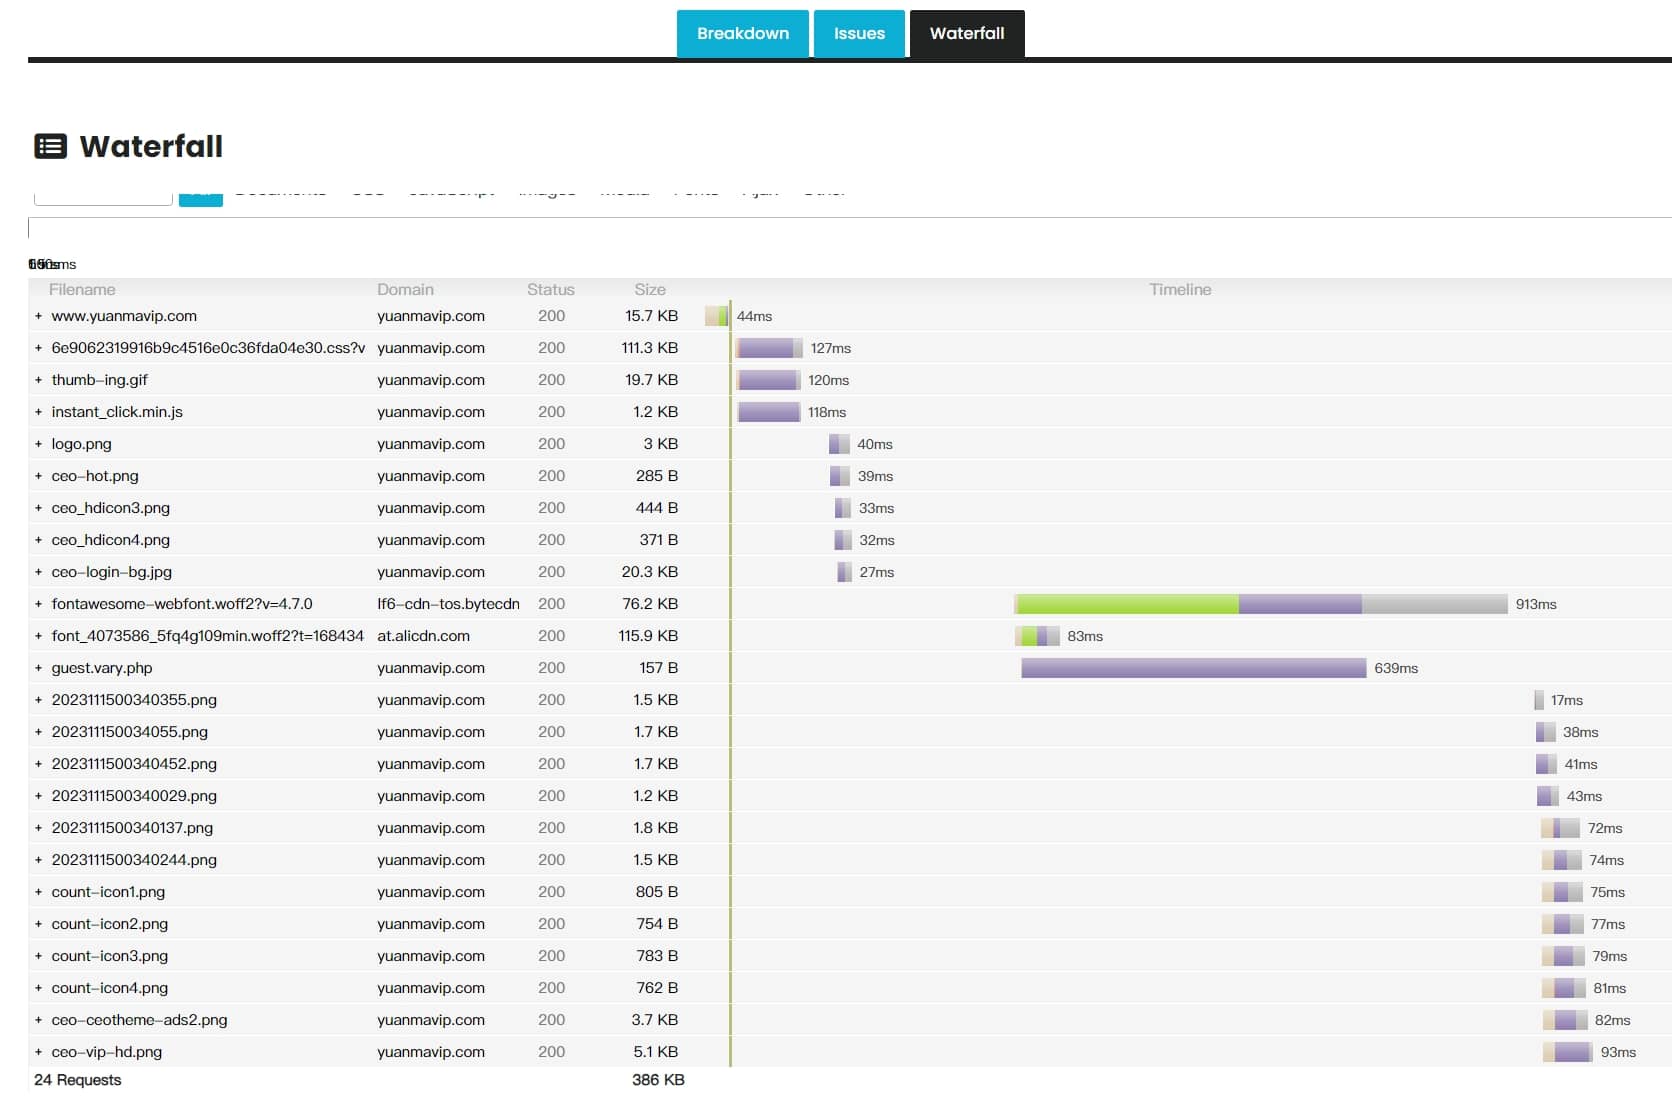Viewport: 1672px width, 1100px height.
Task: Select the Waterfall tab
Action: [966, 34]
